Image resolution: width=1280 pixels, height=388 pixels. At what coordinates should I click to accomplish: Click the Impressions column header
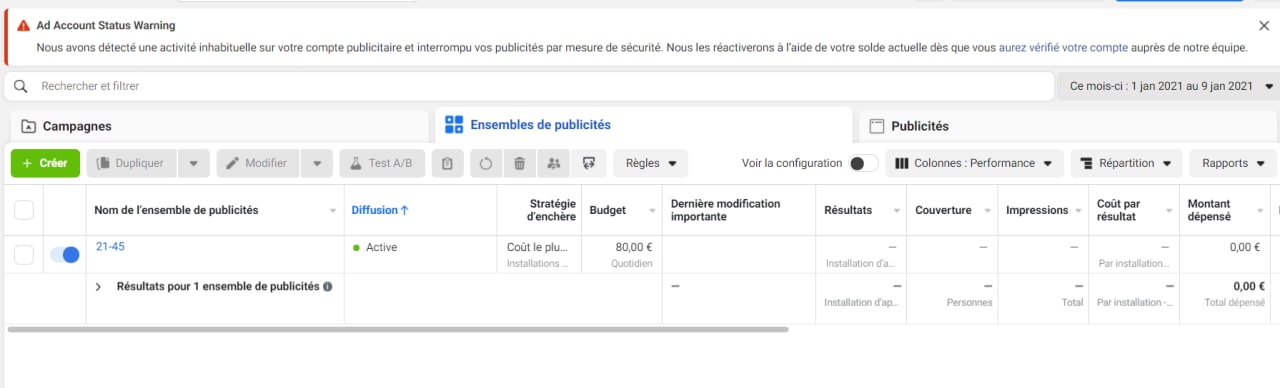[1042, 210]
